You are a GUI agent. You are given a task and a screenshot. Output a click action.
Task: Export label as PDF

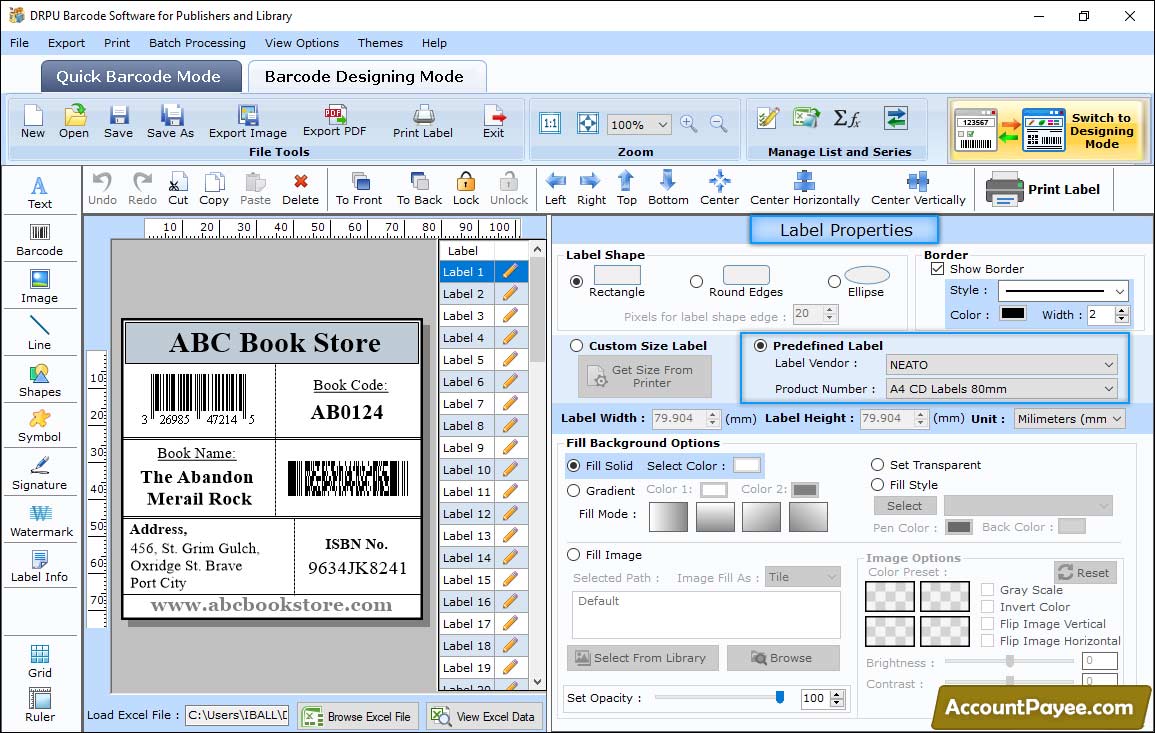[334, 122]
